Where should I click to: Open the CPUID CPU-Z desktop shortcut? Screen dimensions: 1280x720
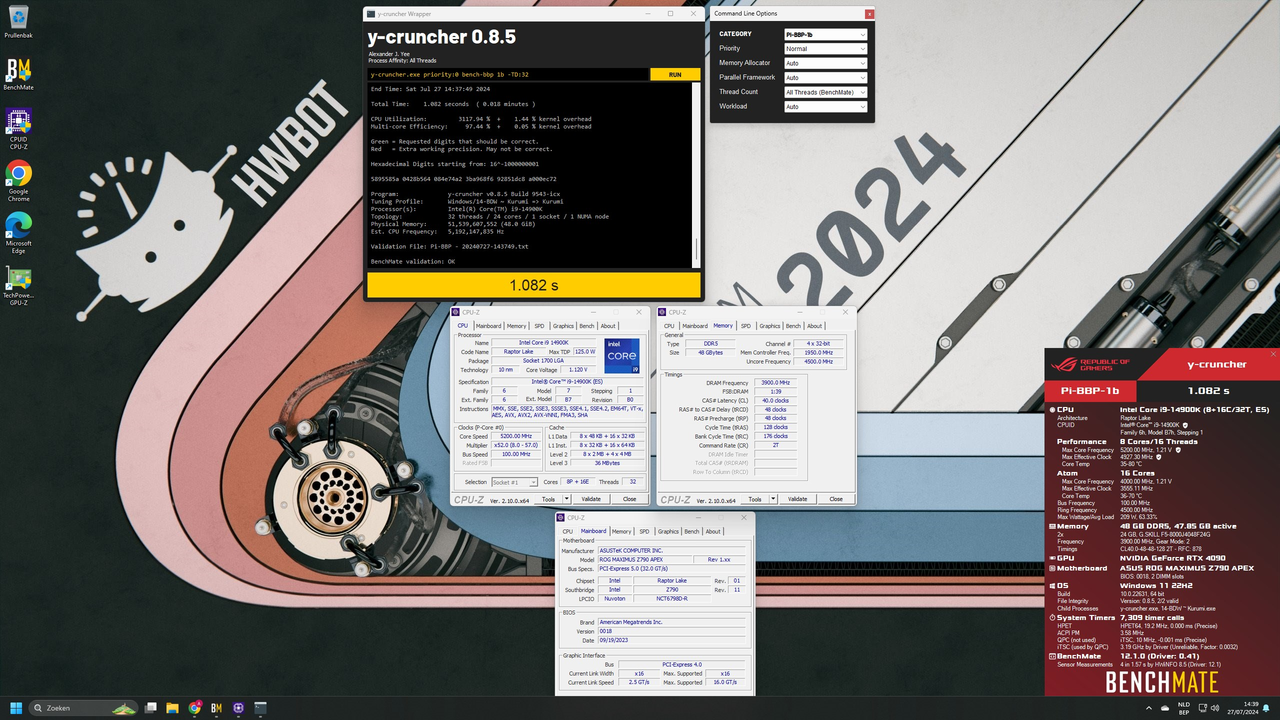tap(18, 126)
